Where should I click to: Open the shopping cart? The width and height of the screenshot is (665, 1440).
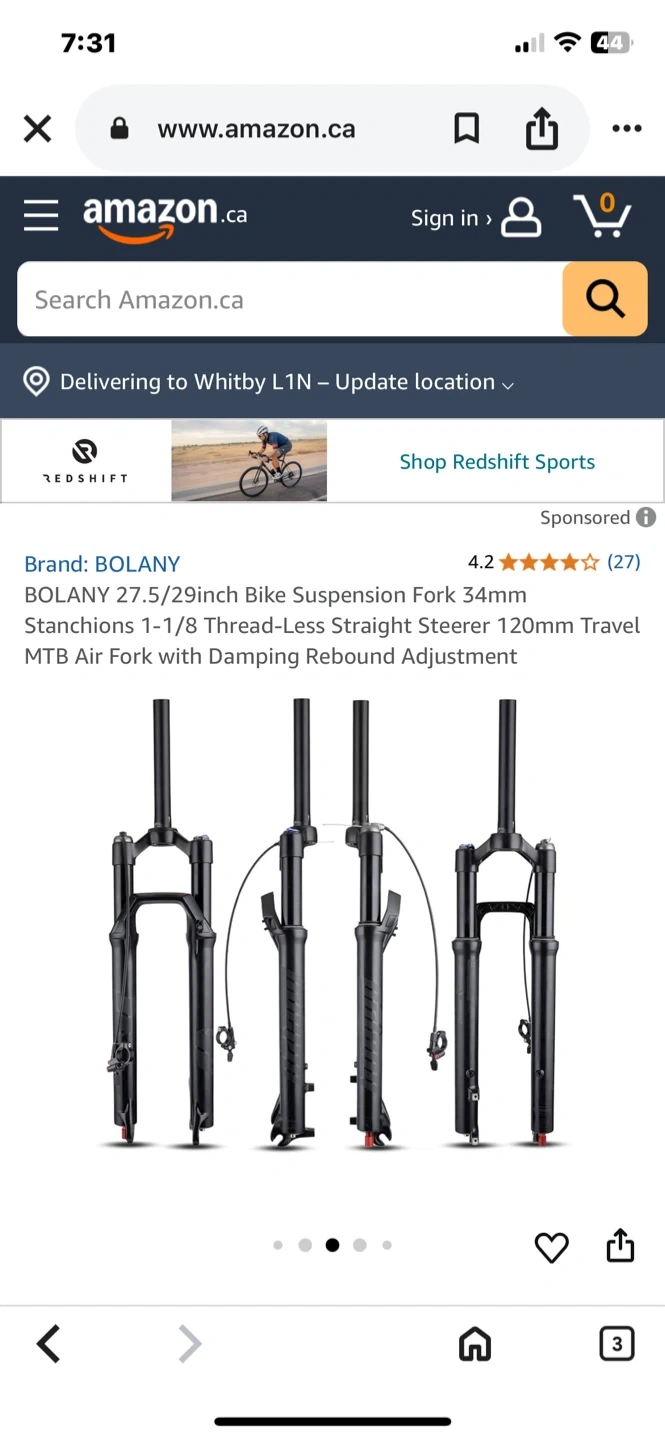click(602, 216)
